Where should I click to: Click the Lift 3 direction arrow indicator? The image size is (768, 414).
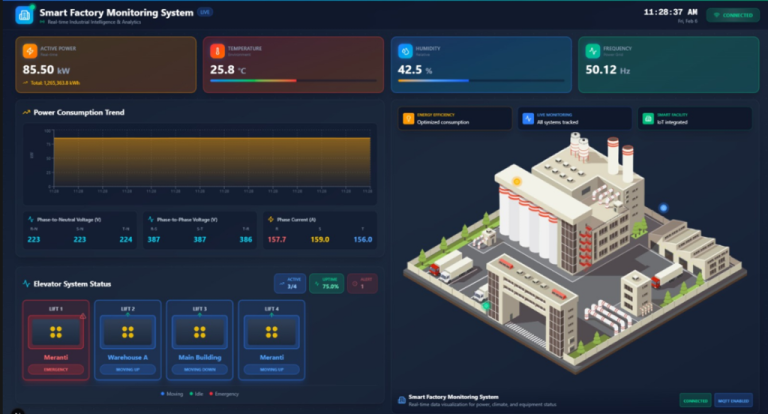[200, 315]
